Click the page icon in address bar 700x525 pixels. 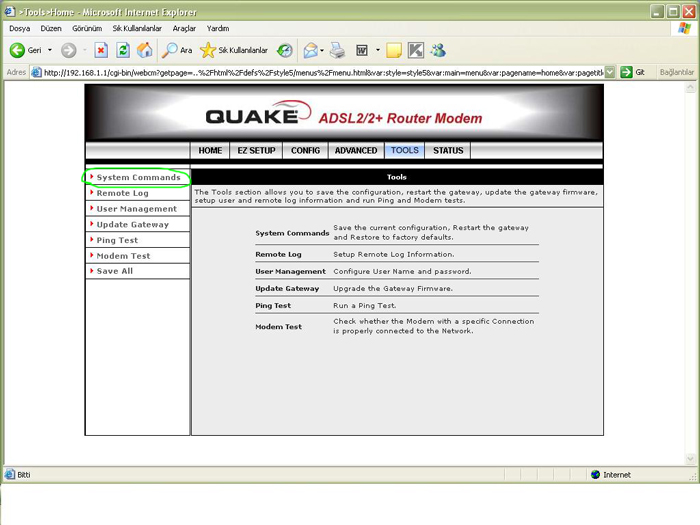pos(37,72)
